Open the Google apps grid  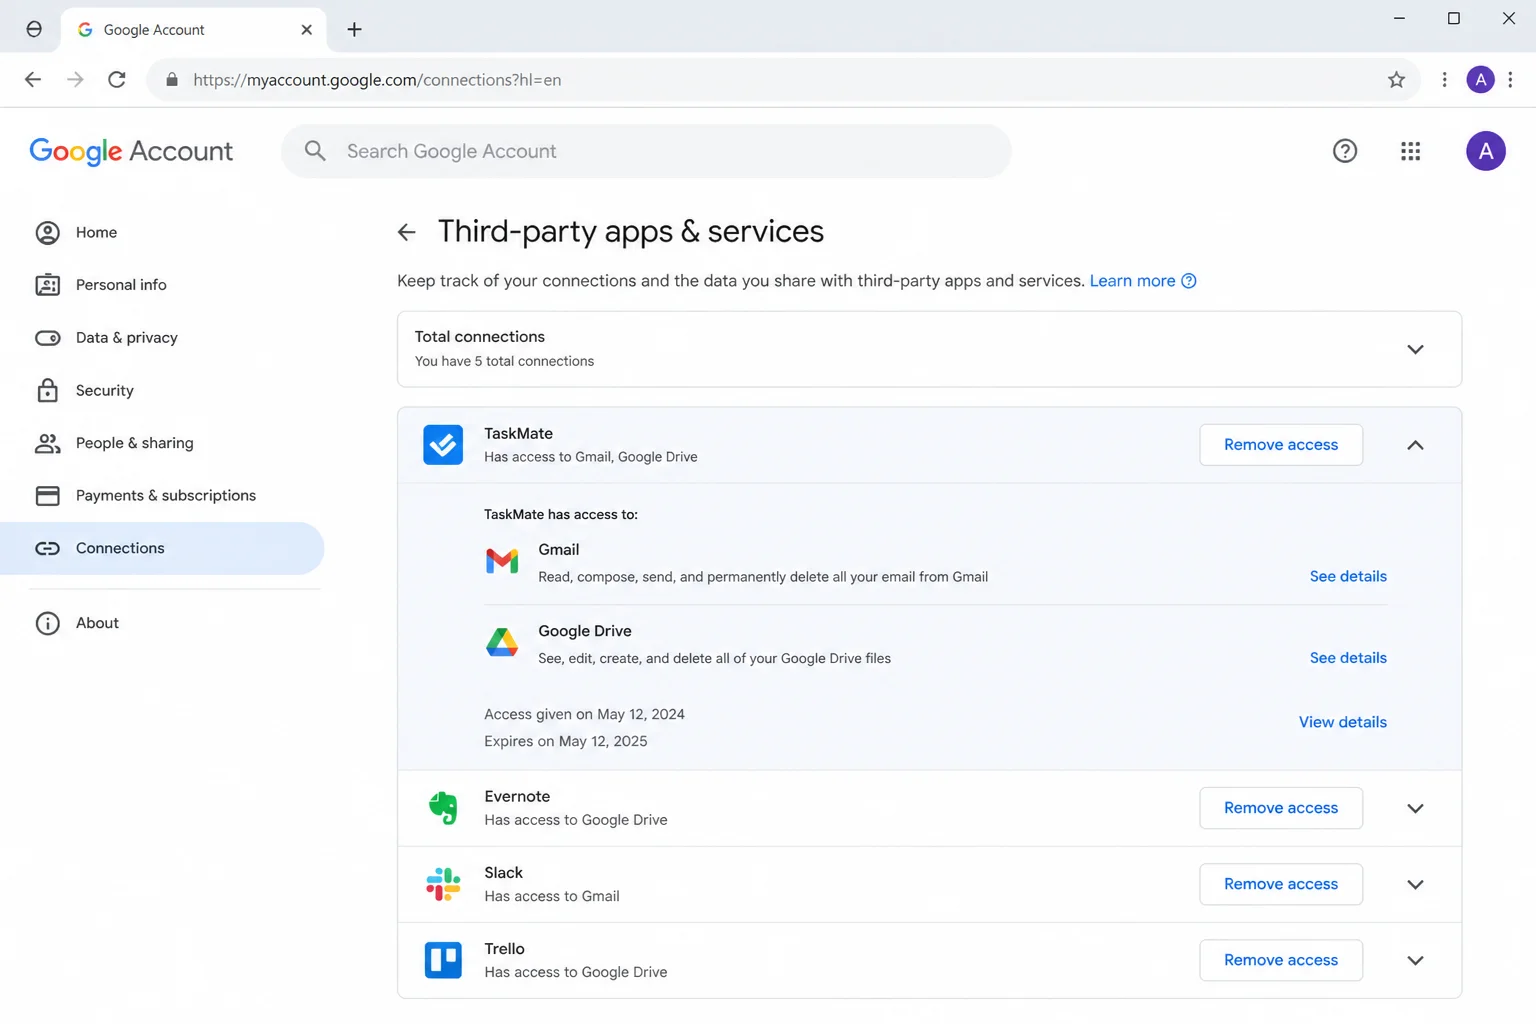1410,151
